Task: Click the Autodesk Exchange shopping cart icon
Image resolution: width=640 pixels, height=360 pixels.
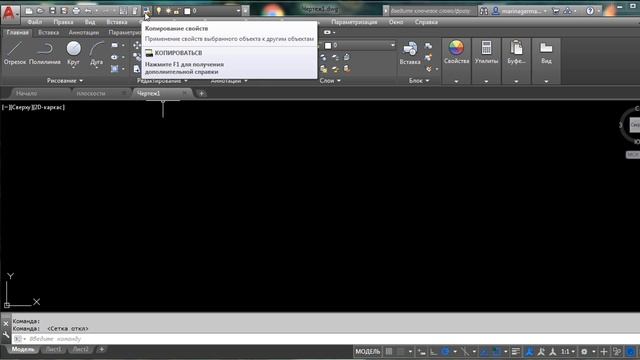Action: 556,11
